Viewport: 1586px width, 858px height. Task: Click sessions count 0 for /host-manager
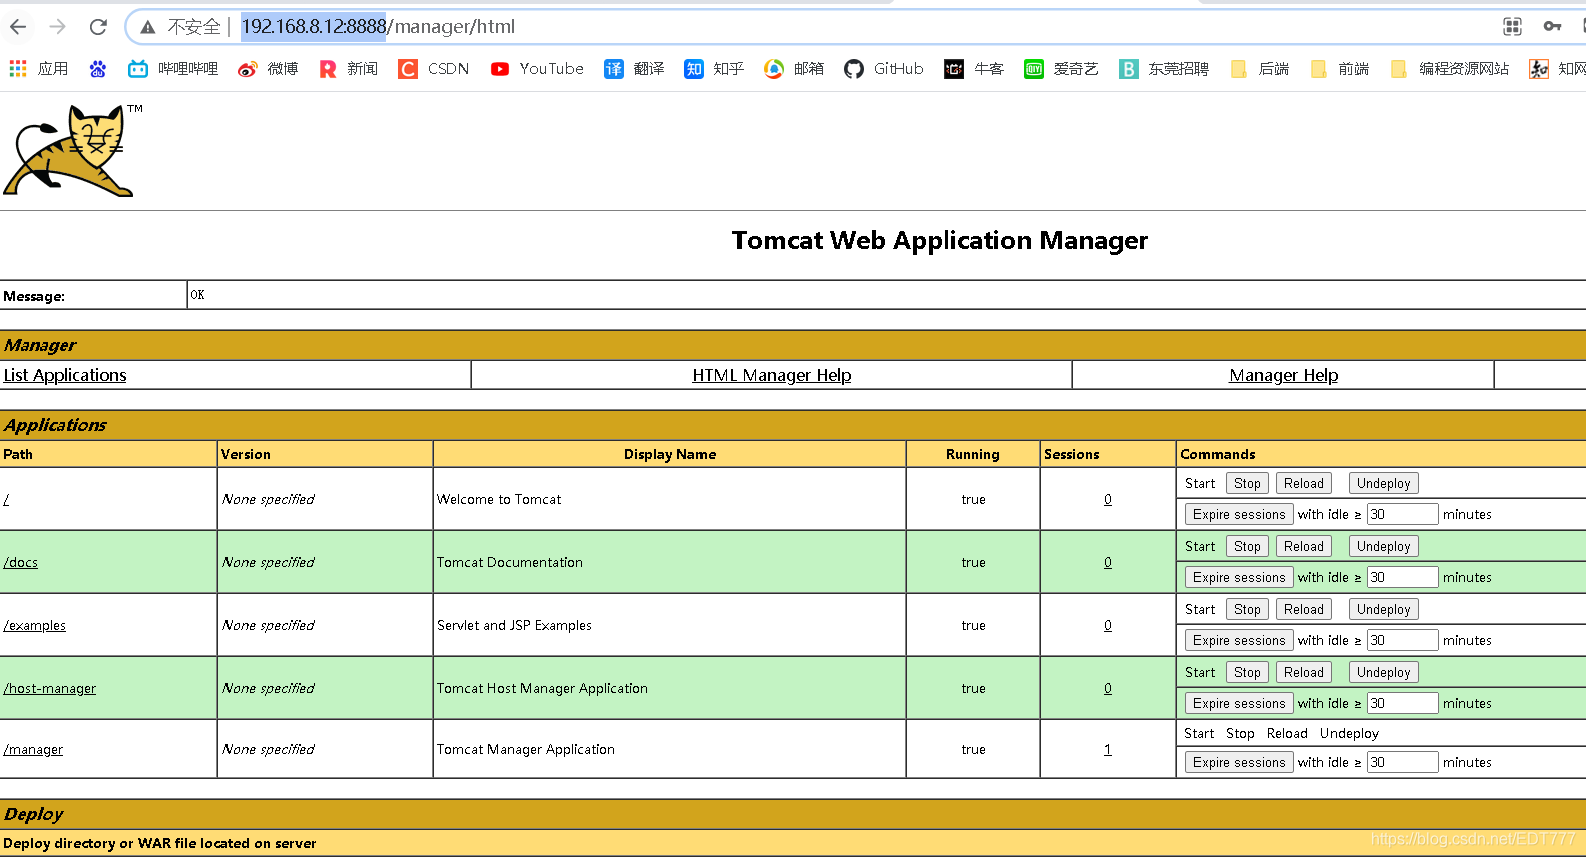click(1108, 688)
